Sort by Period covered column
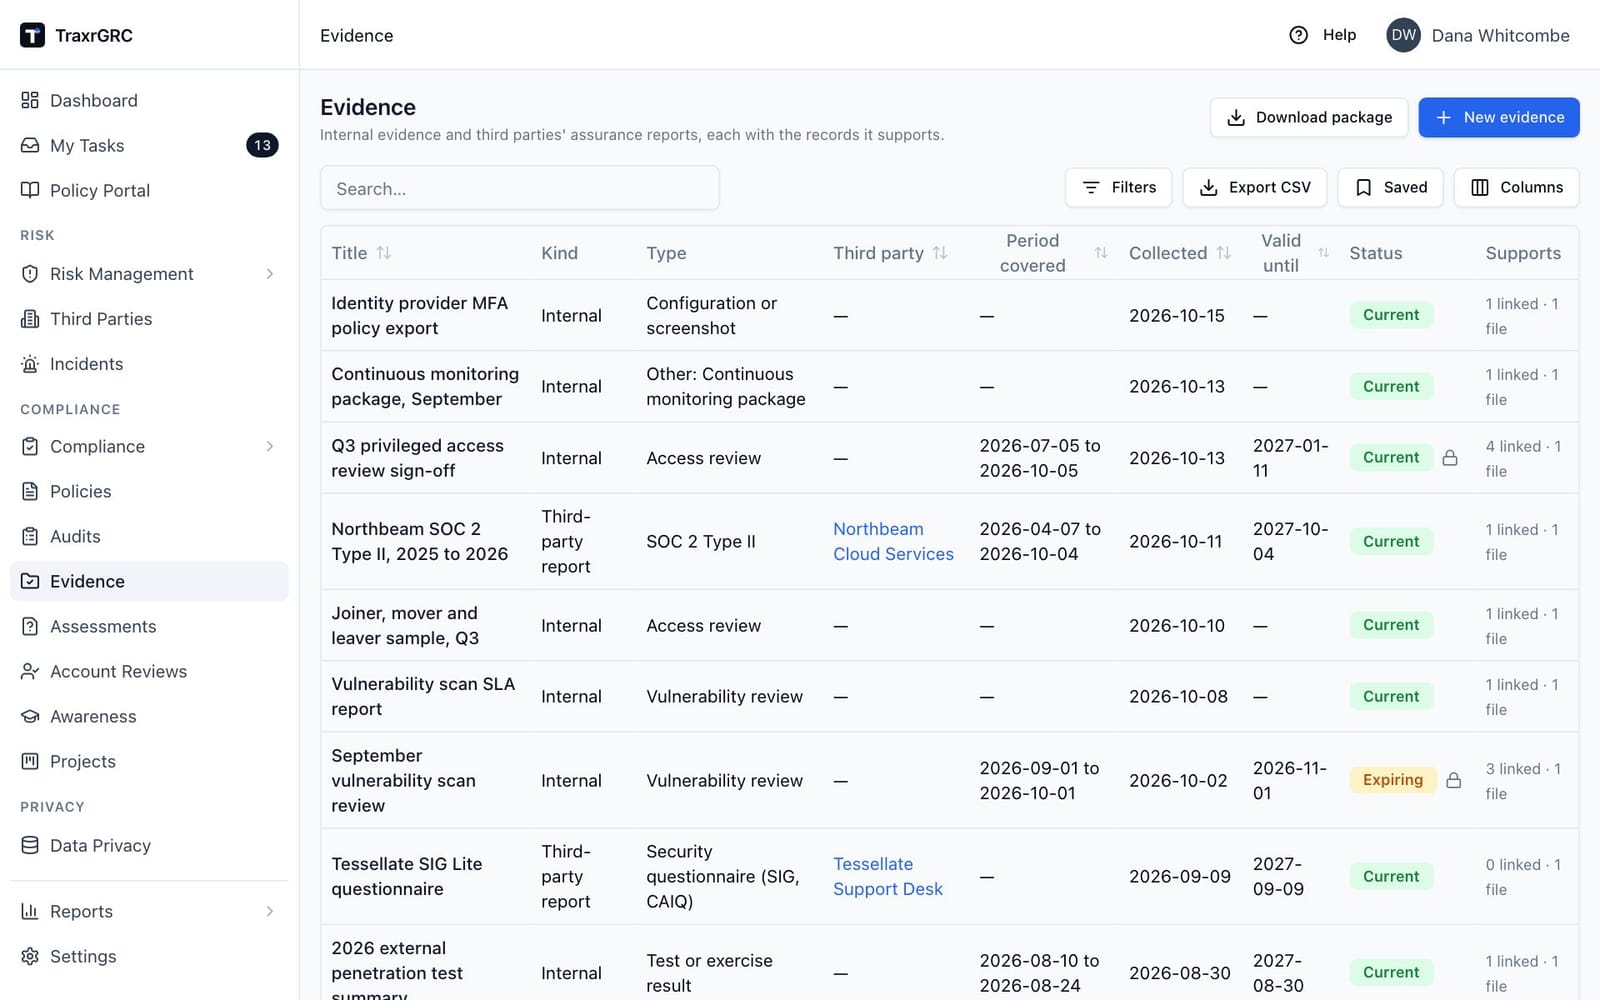 click(x=1101, y=253)
